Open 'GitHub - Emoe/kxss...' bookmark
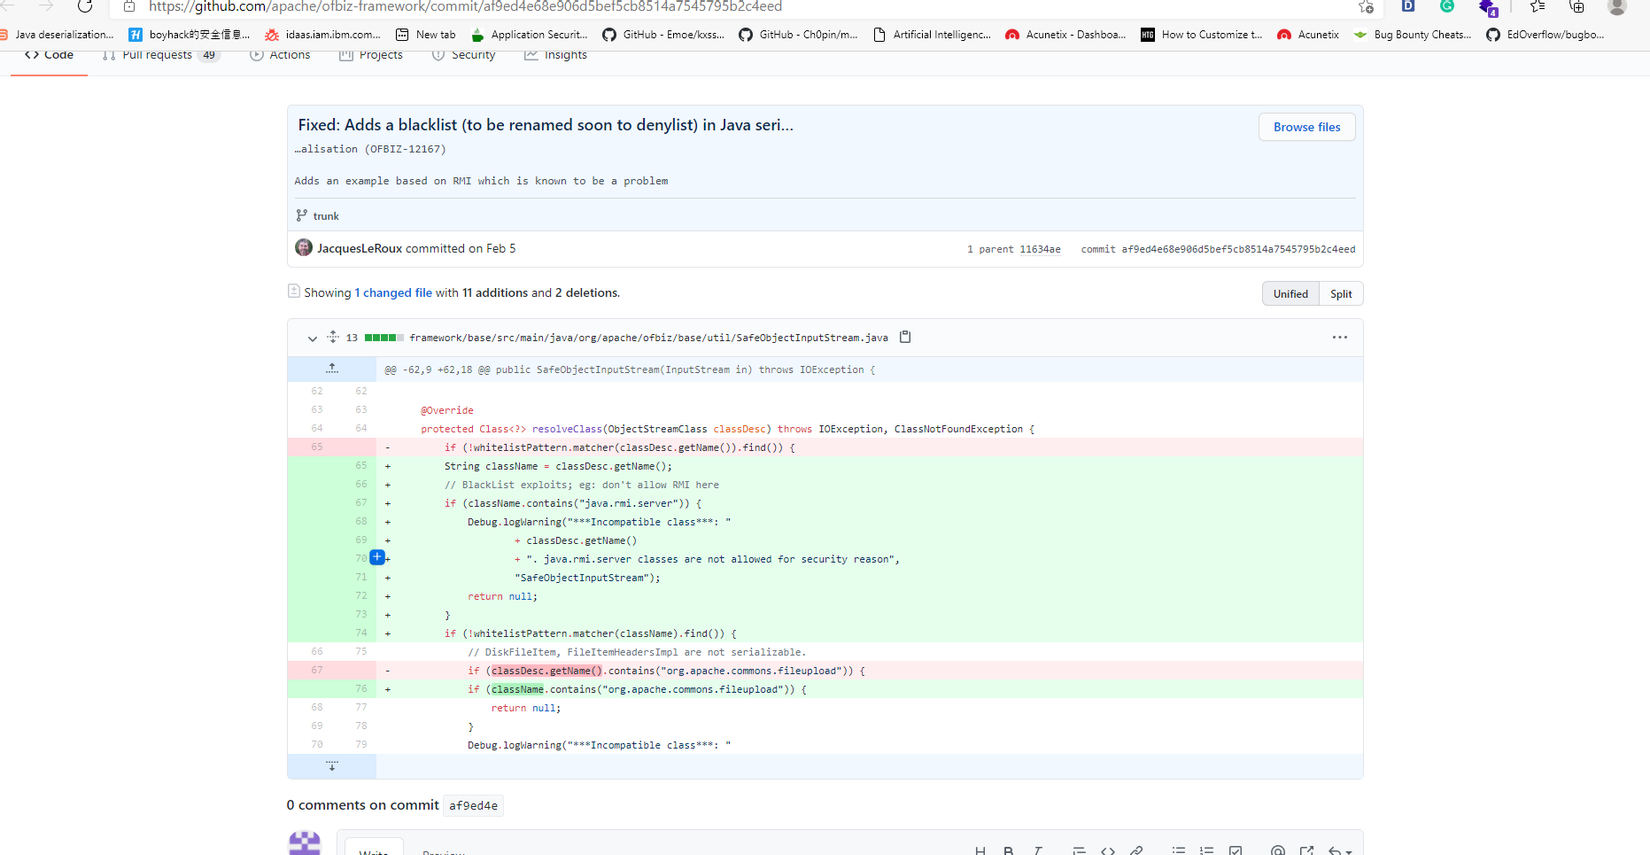This screenshot has height=855, width=1650. (x=664, y=34)
